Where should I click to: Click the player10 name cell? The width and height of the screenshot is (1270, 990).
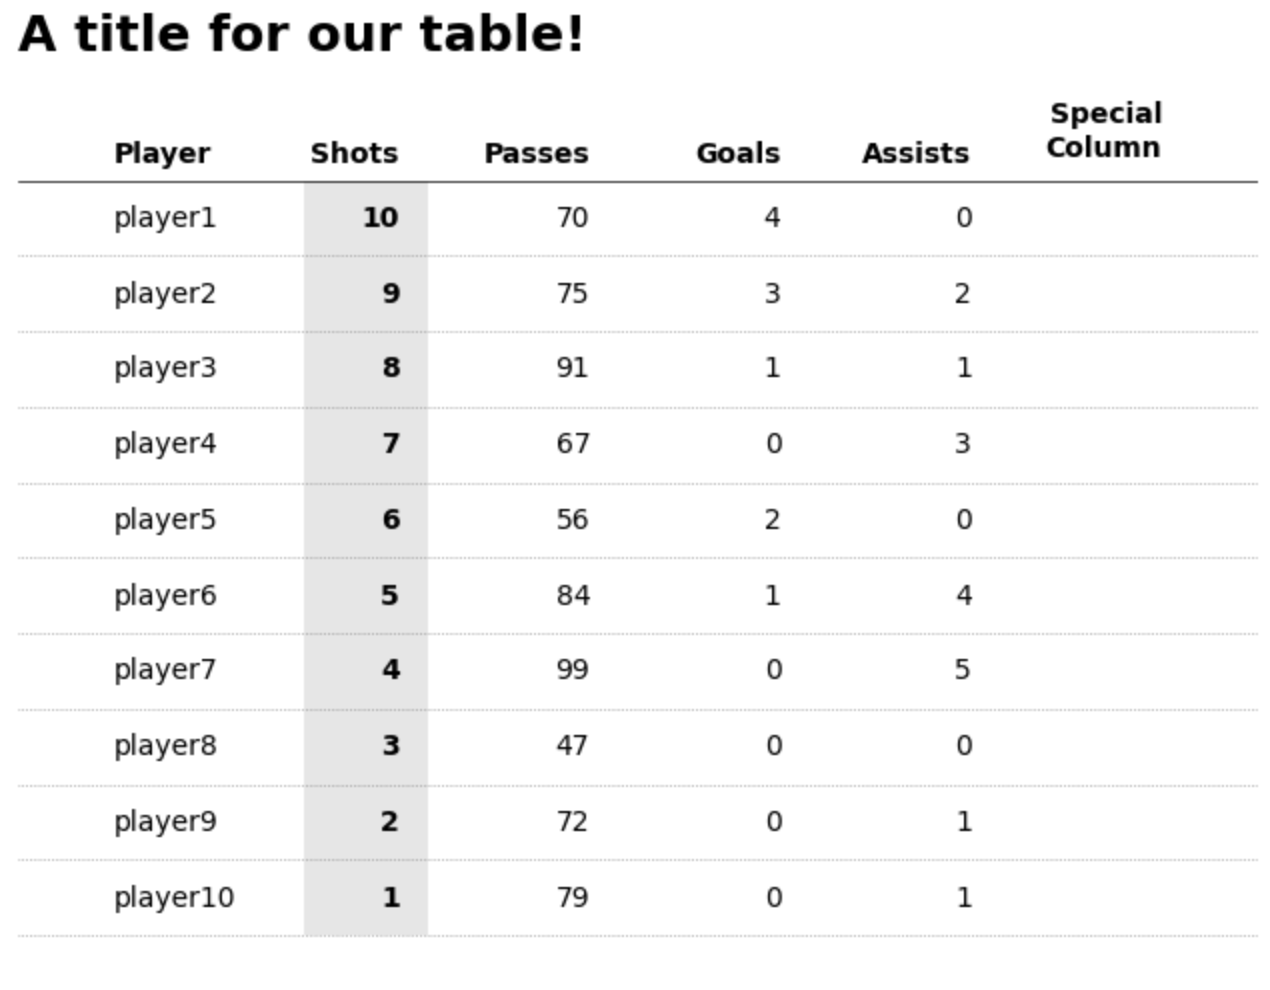(174, 898)
